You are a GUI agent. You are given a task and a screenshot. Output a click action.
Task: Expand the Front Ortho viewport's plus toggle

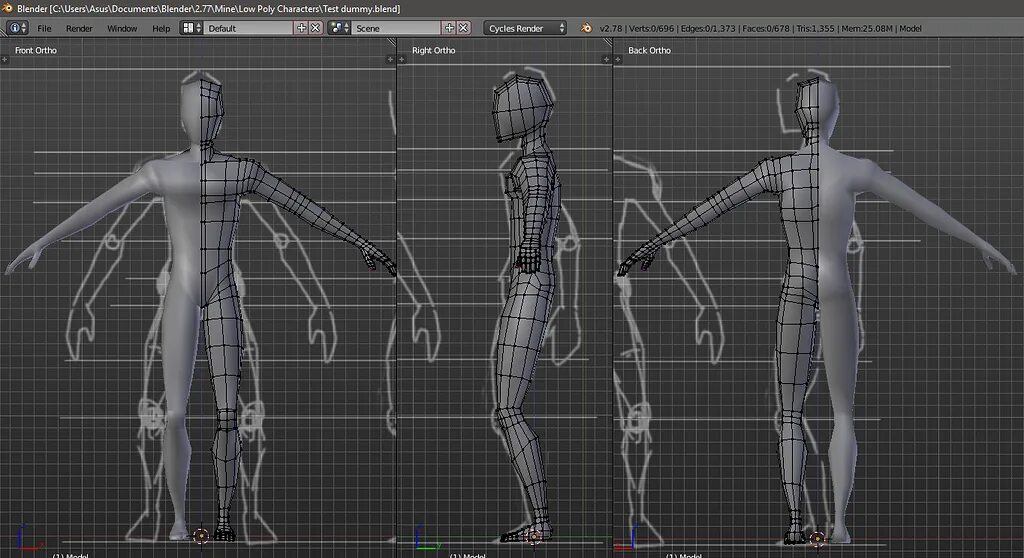pyautogui.click(x=5, y=60)
